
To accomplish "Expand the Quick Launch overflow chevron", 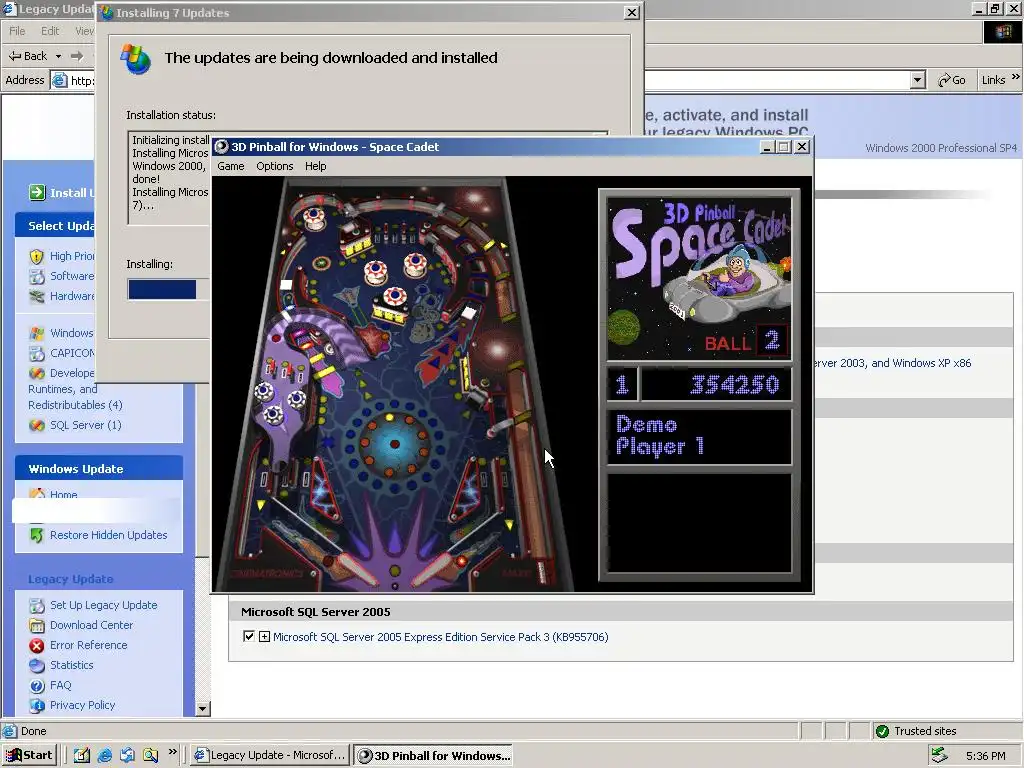I will [172, 752].
